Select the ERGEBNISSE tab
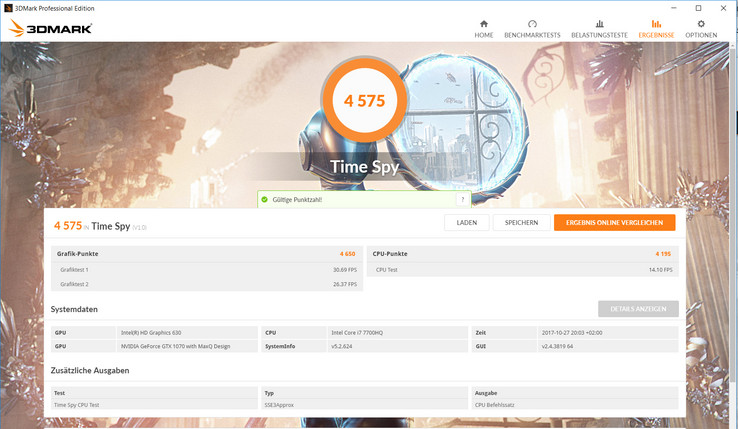The image size is (738, 429). [656, 29]
